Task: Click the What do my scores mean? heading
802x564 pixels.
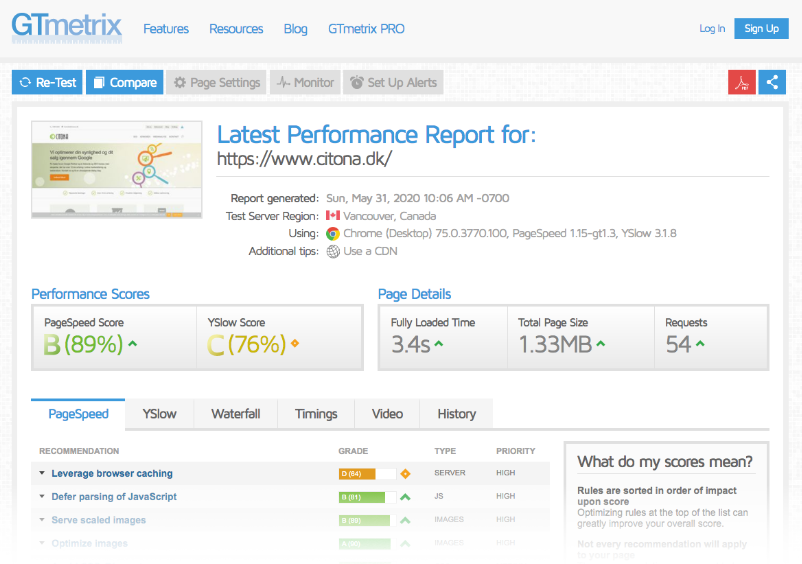Action: point(665,462)
